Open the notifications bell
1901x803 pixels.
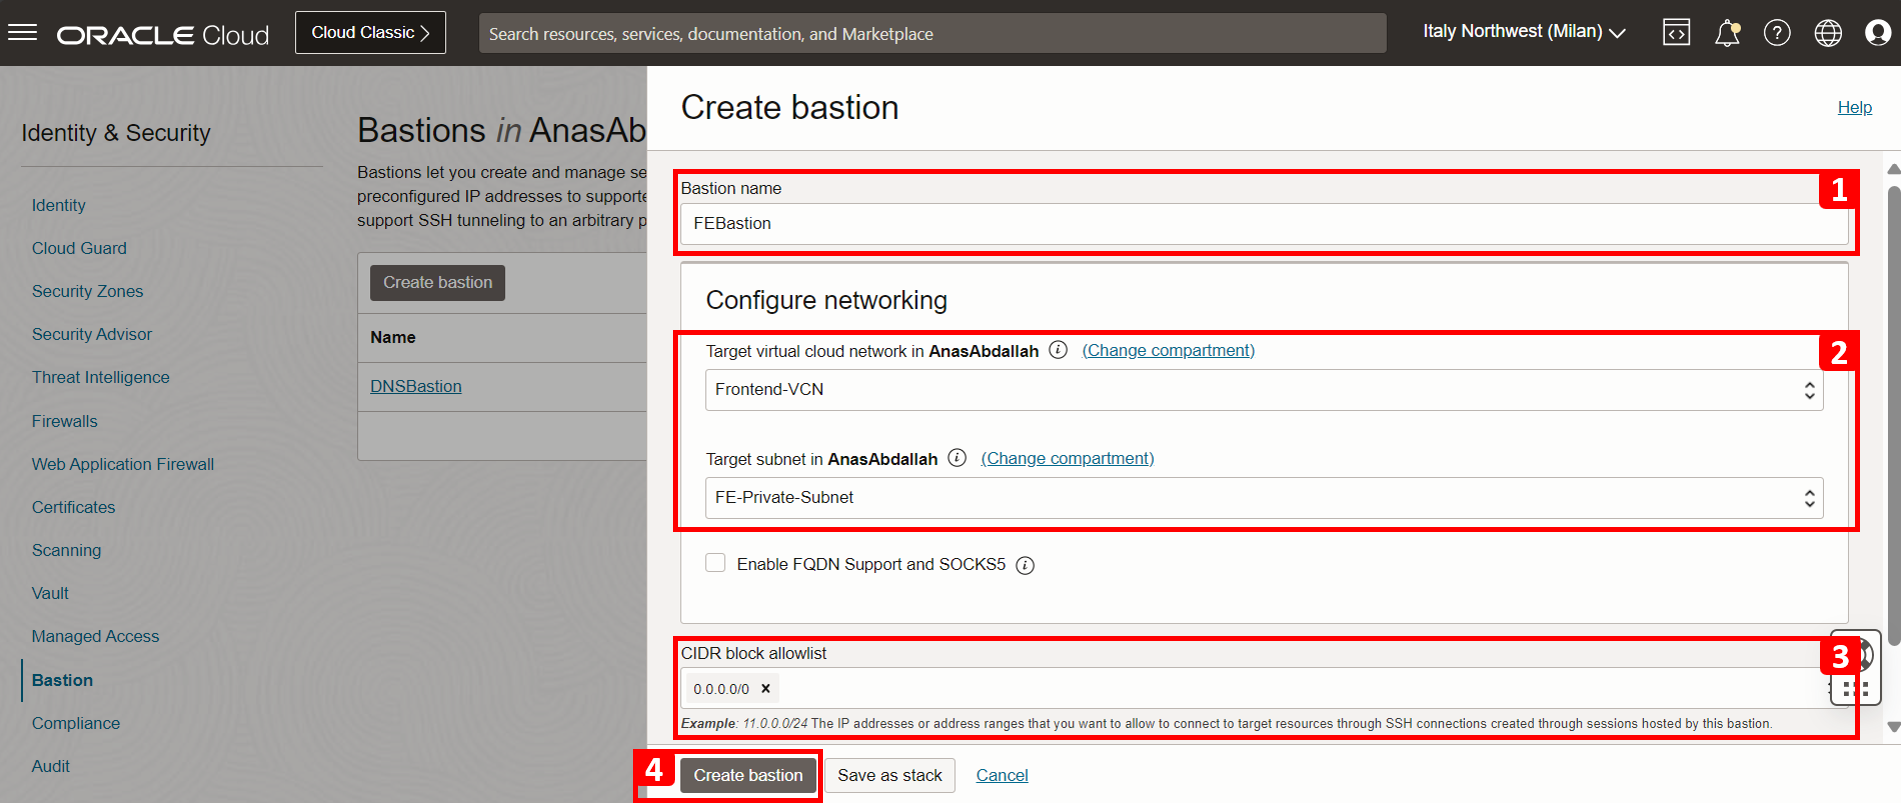[1727, 33]
